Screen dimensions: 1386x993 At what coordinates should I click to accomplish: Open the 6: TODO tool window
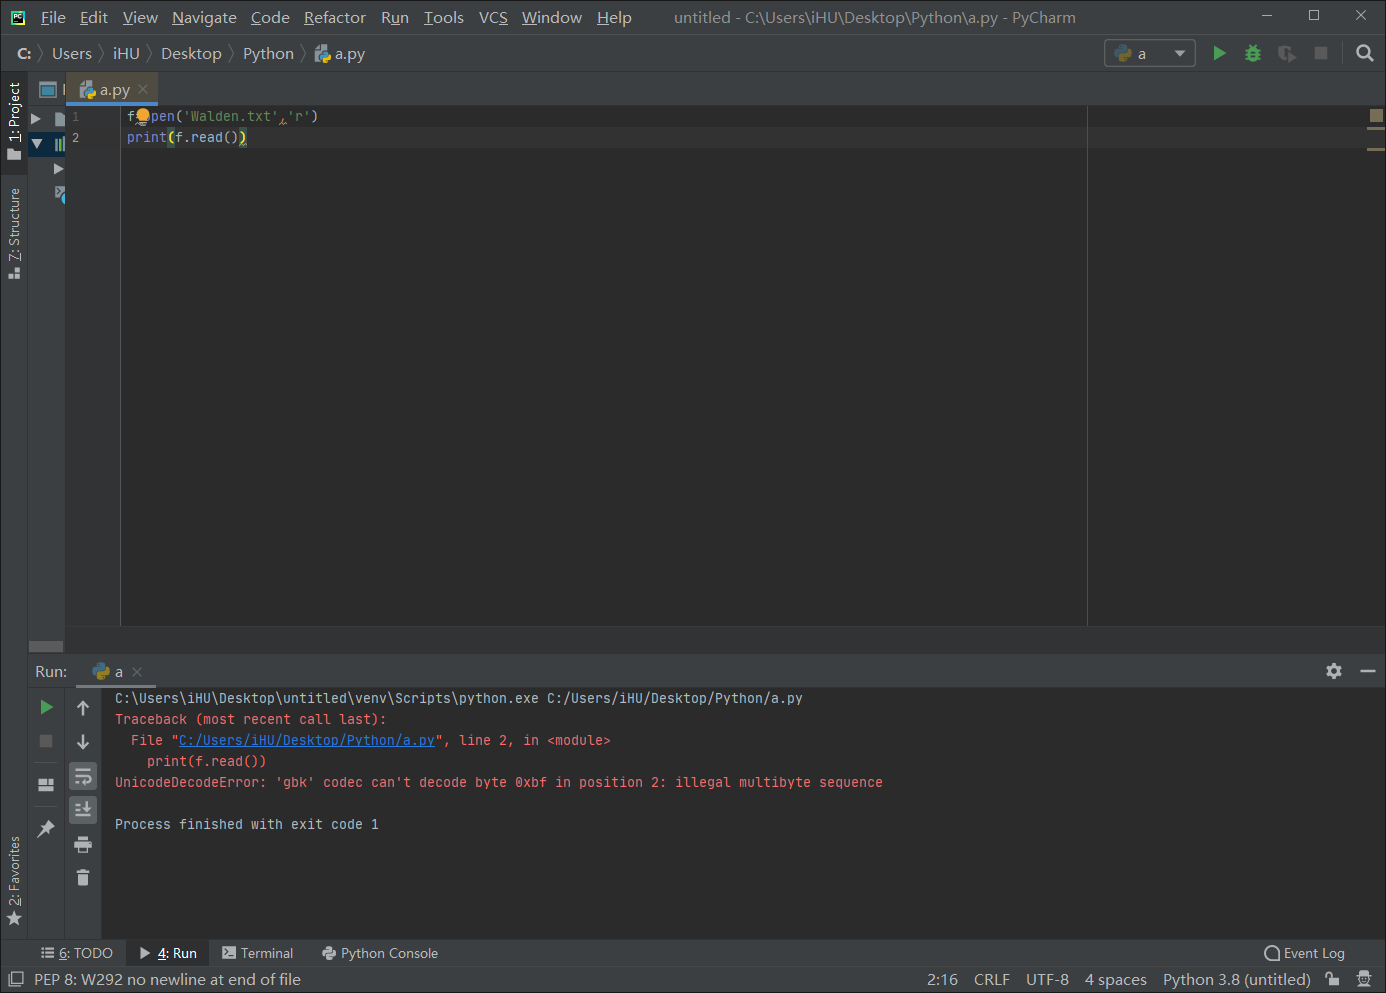click(77, 953)
